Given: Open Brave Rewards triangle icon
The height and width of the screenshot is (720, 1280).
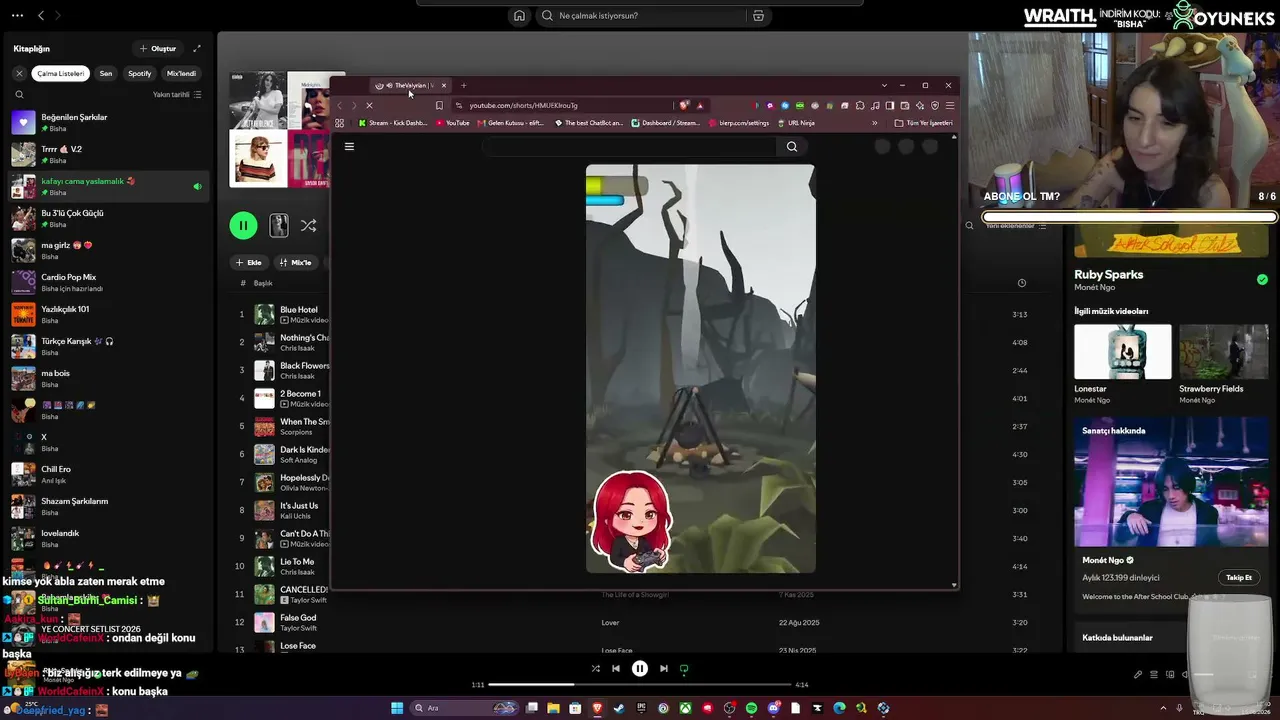Looking at the screenshot, I should [x=700, y=105].
